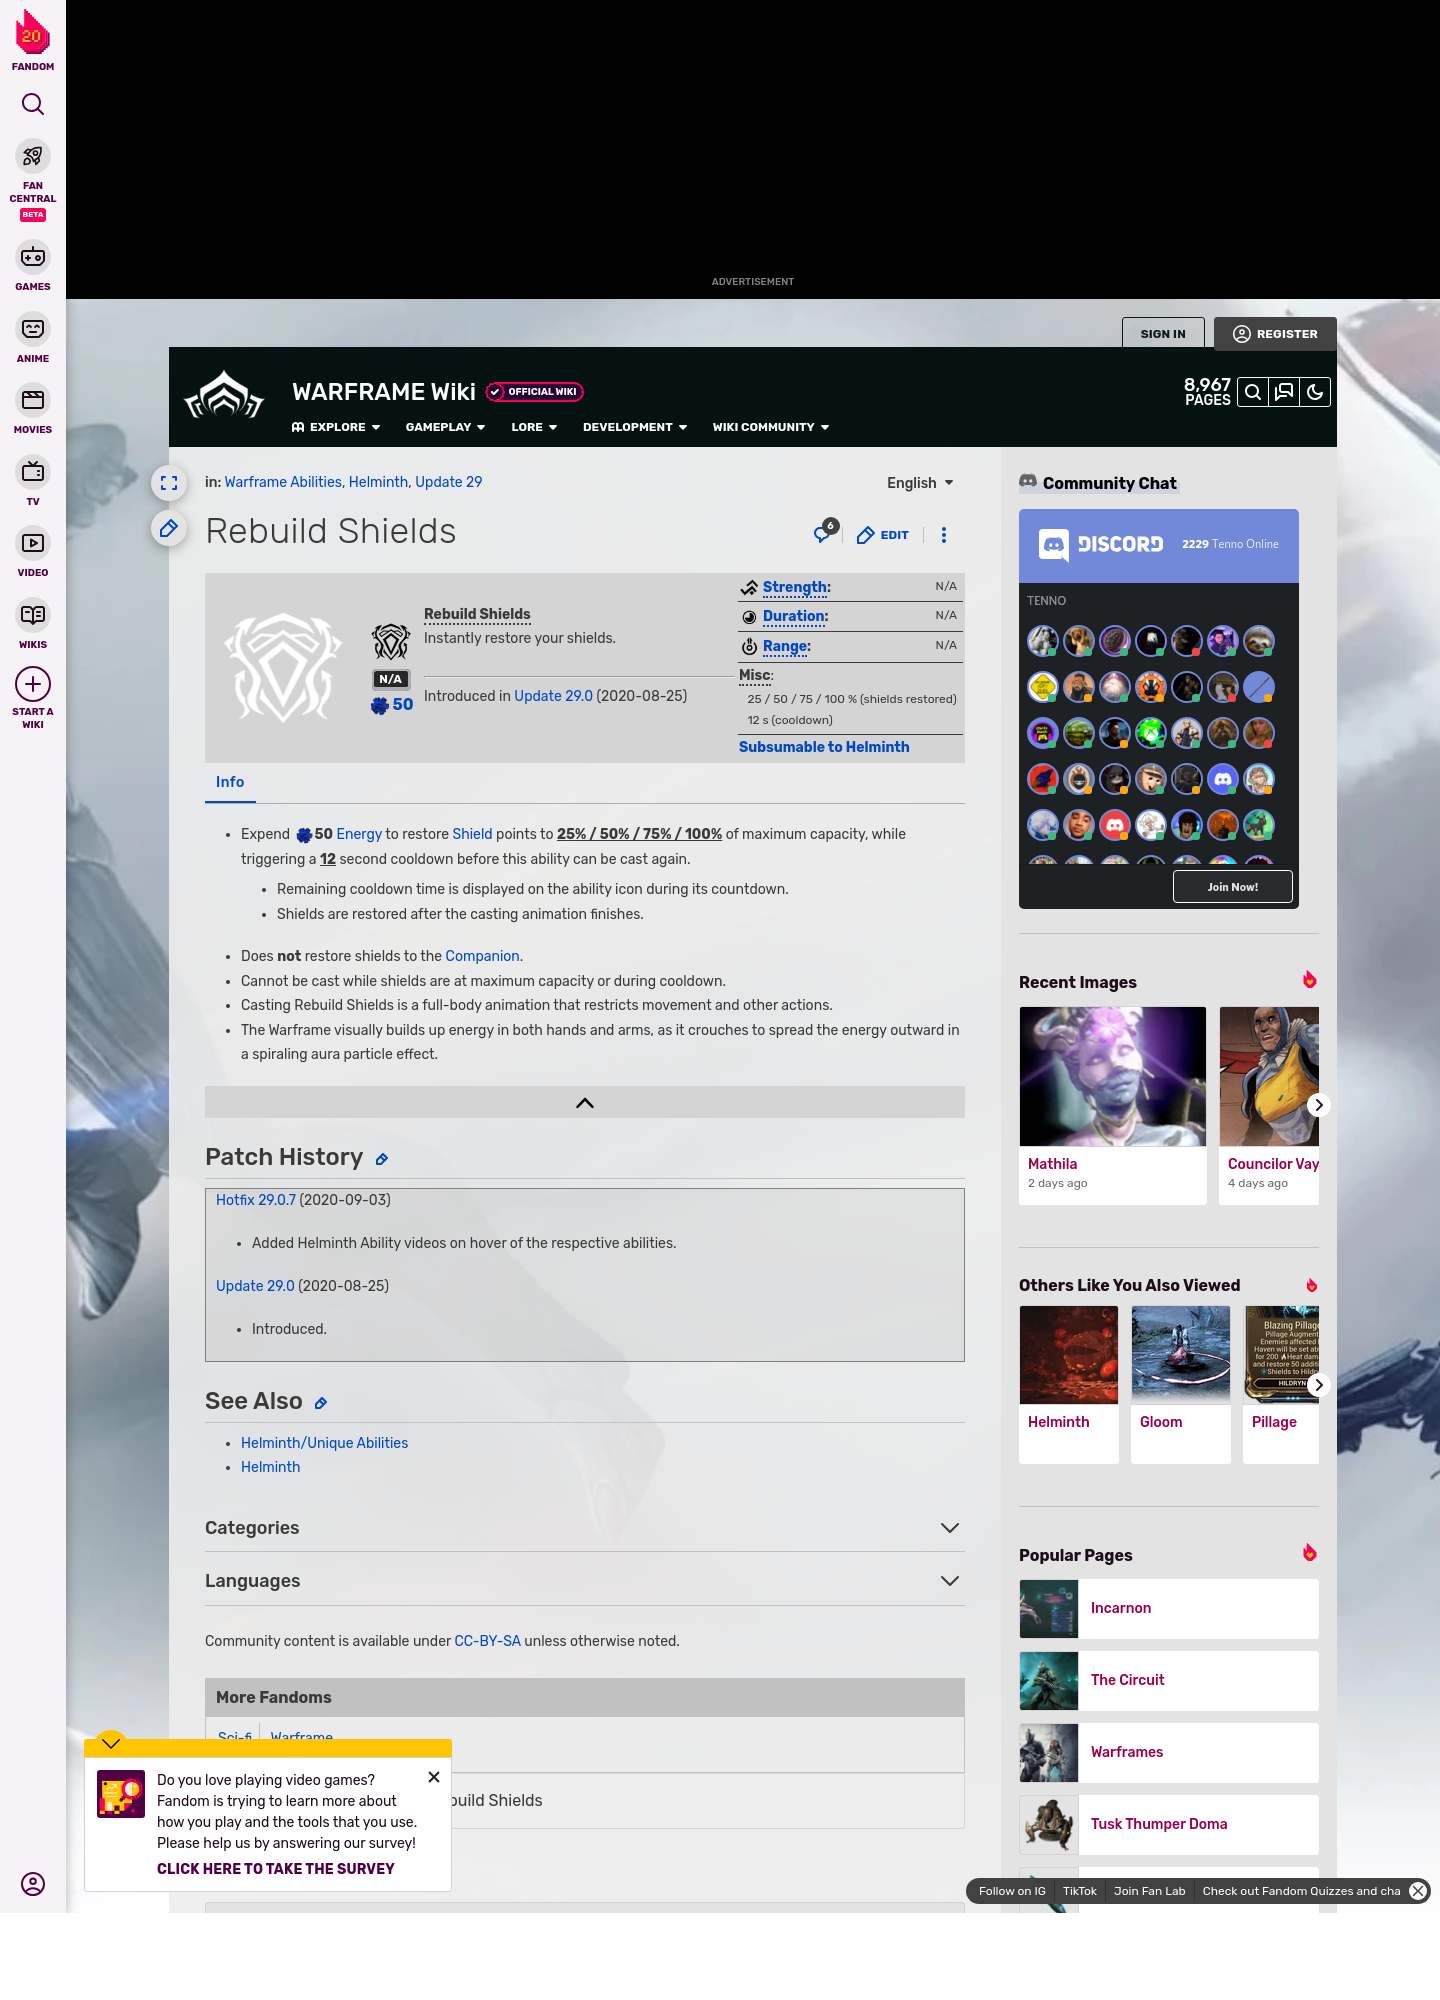
Task: Take the survey via click here link
Action: (x=276, y=1869)
